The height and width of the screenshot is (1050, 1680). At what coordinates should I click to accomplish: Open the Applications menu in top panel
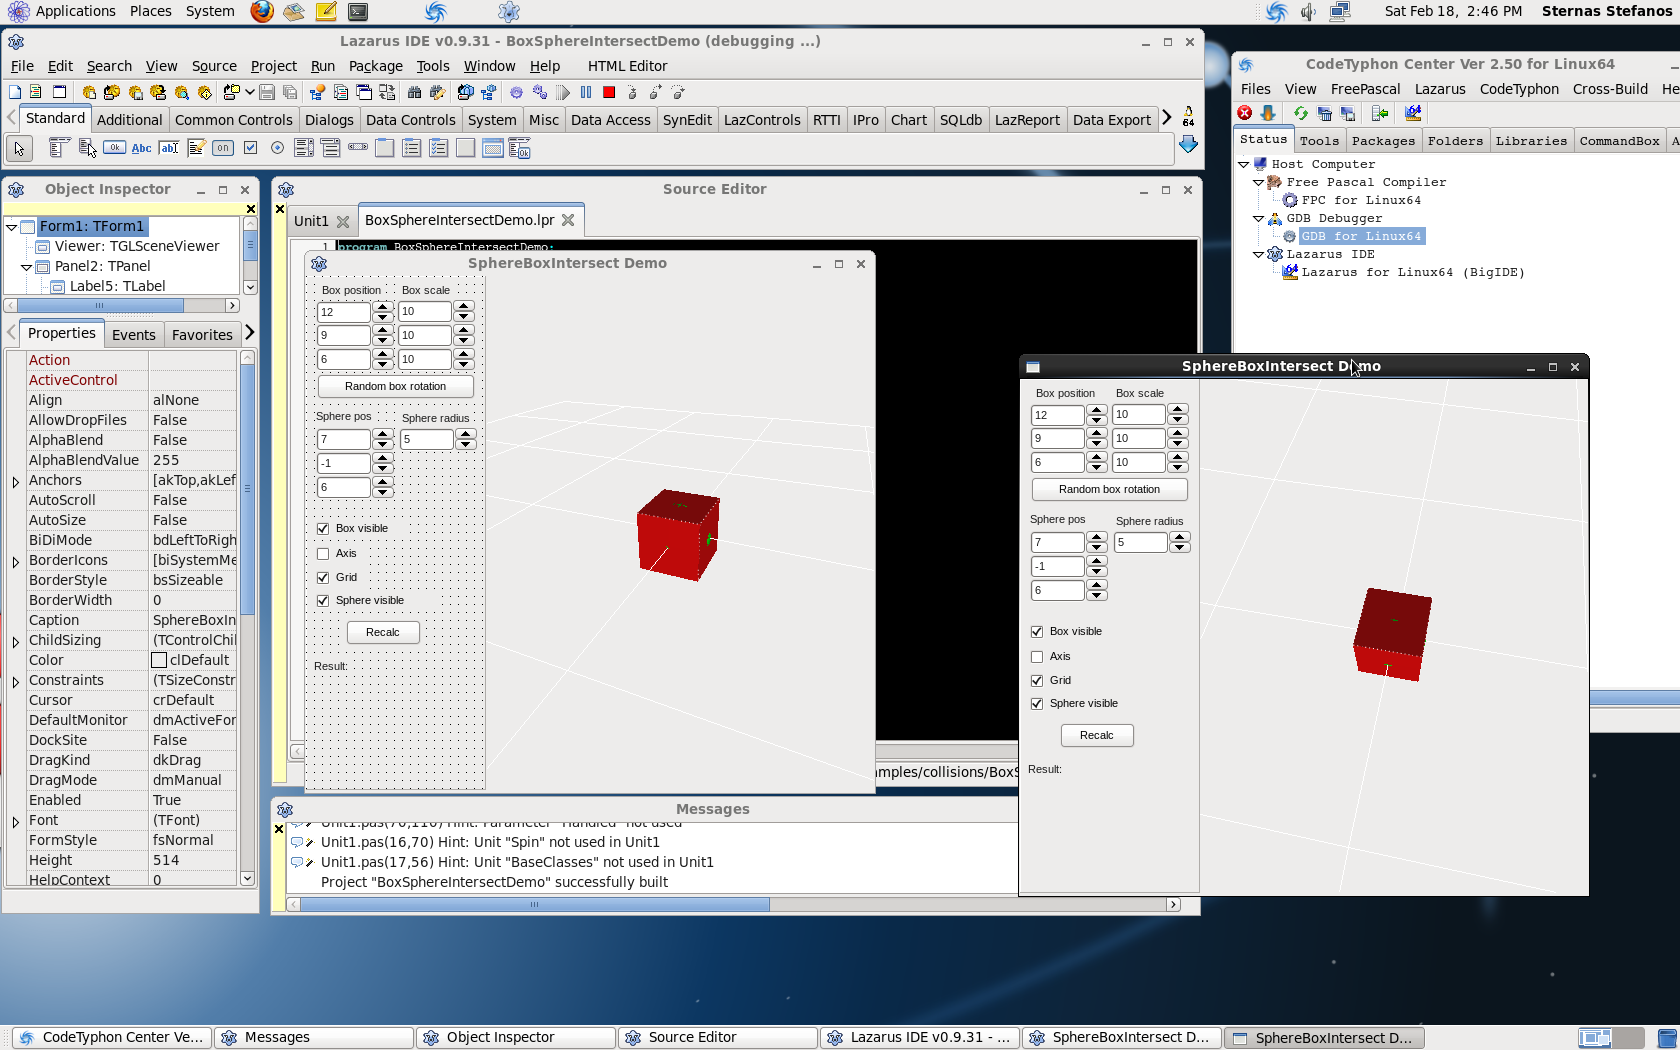(x=61, y=11)
